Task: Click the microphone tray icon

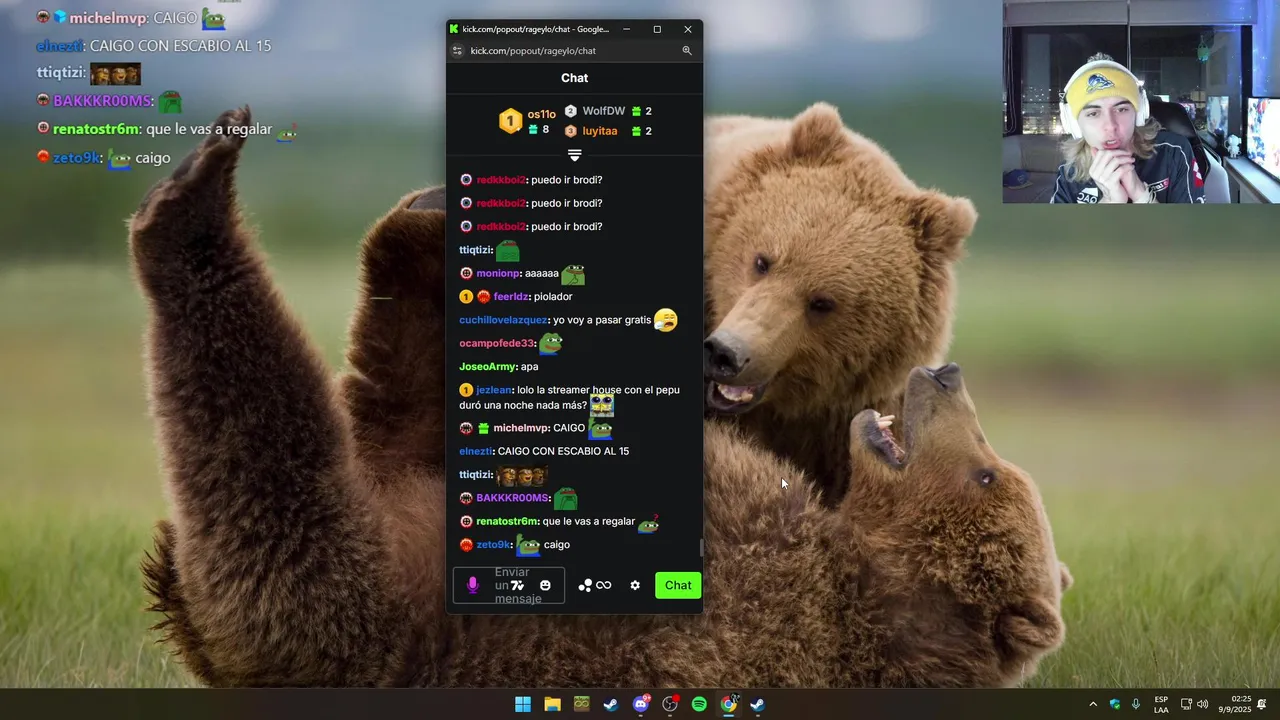Action: (x=1136, y=704)
